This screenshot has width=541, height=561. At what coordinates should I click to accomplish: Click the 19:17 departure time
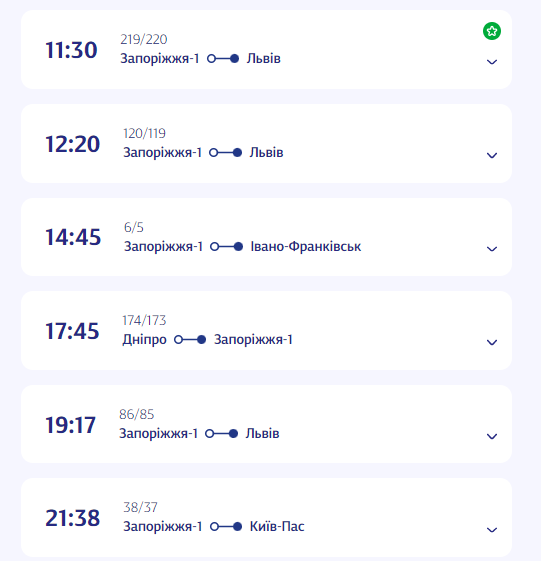[x=70, y=425]
